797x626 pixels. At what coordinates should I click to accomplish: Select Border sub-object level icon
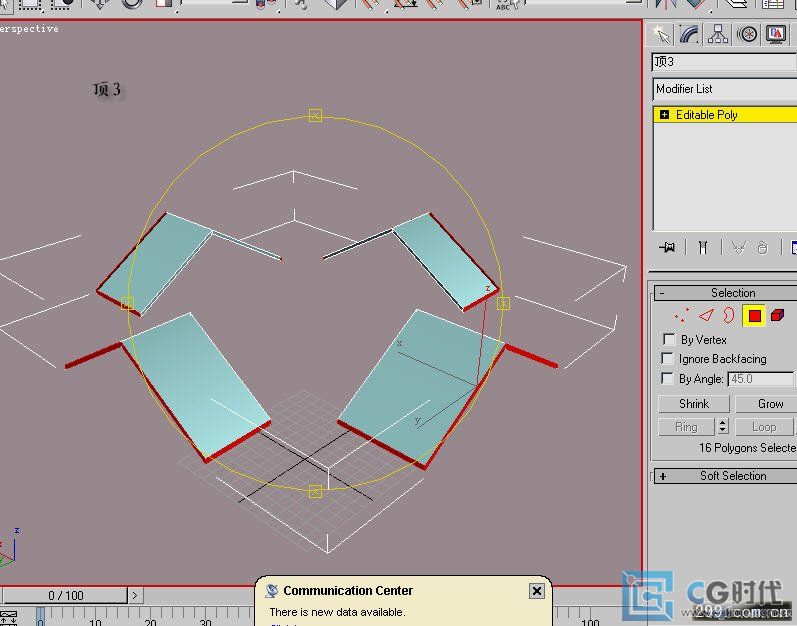729,316
